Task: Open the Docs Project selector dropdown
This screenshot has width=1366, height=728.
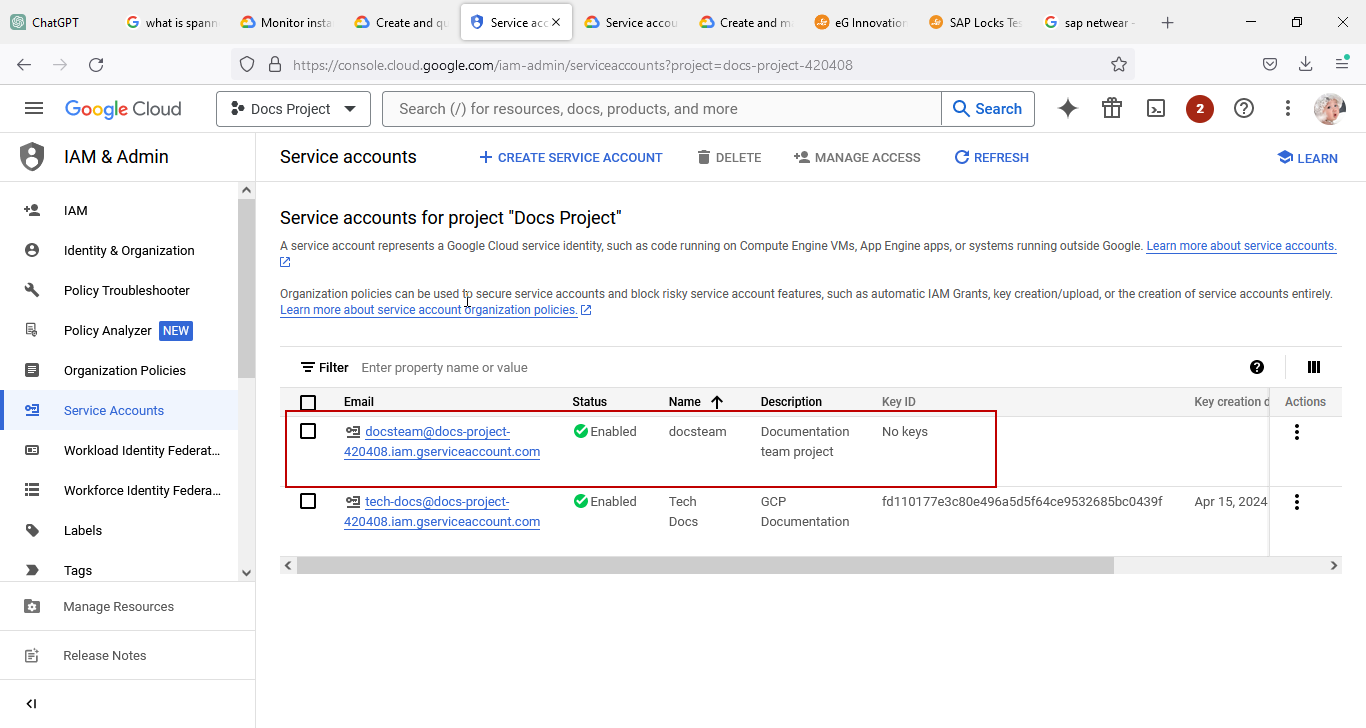Action: (293, 109)
